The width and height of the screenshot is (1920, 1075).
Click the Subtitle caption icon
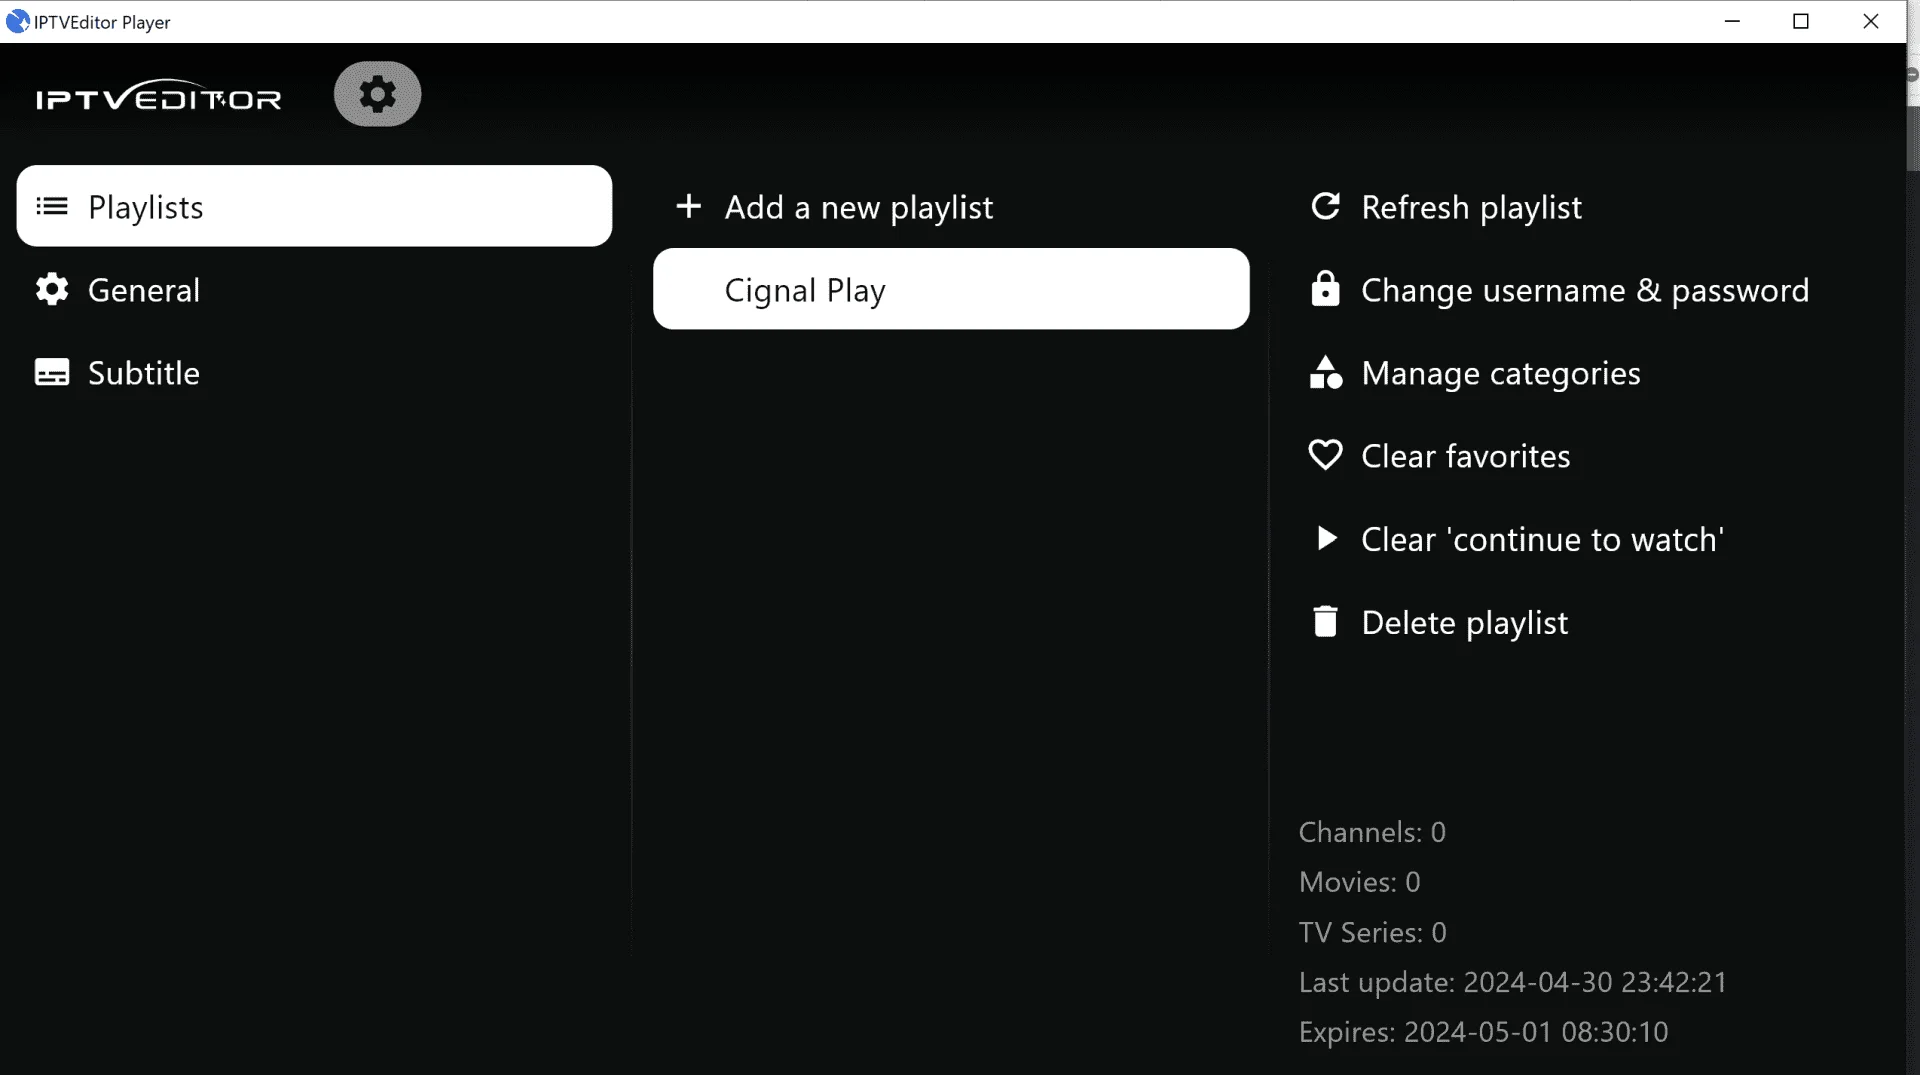point(52,373)
